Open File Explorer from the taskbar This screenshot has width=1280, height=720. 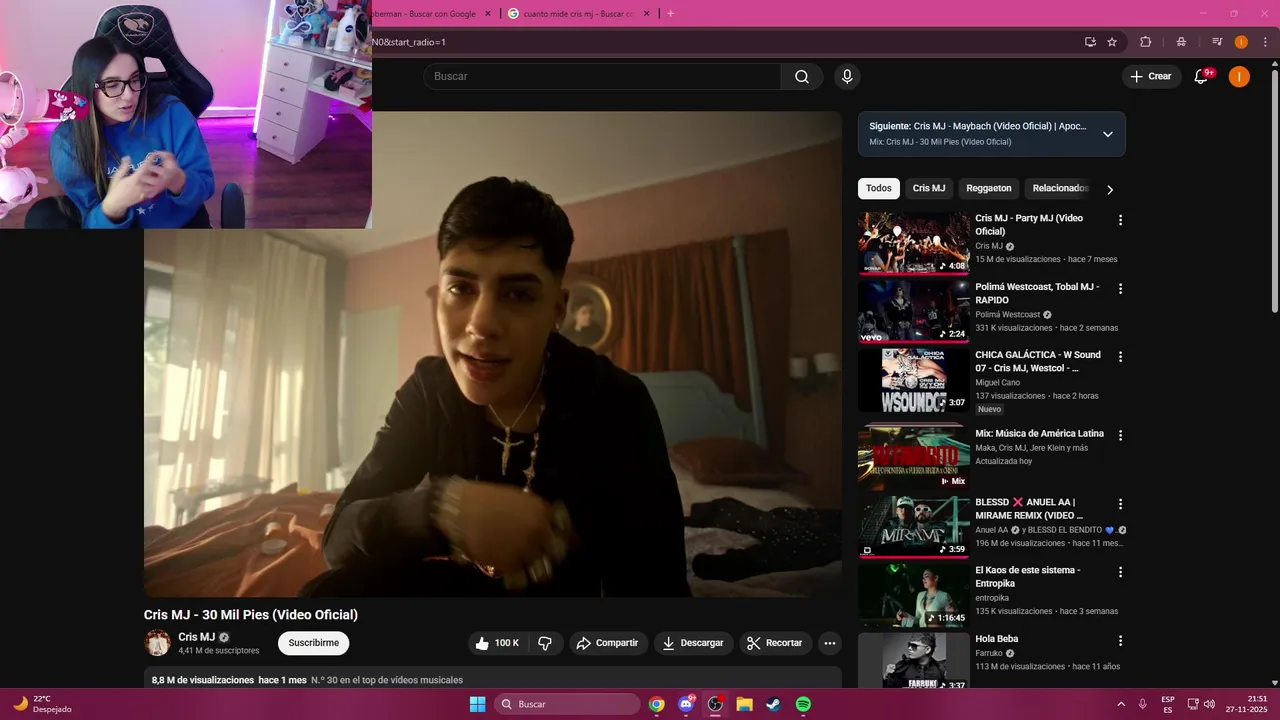pos(744,704)
